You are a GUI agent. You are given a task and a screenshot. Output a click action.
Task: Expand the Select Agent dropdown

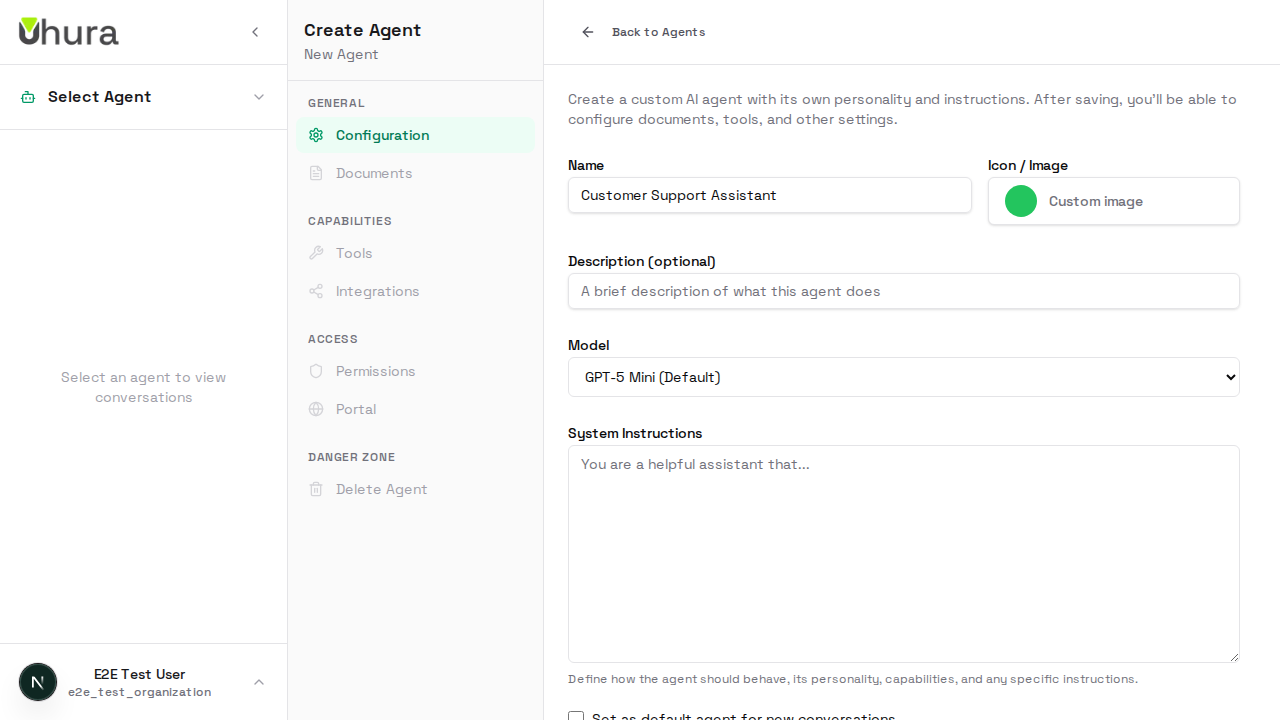point(259,97)
